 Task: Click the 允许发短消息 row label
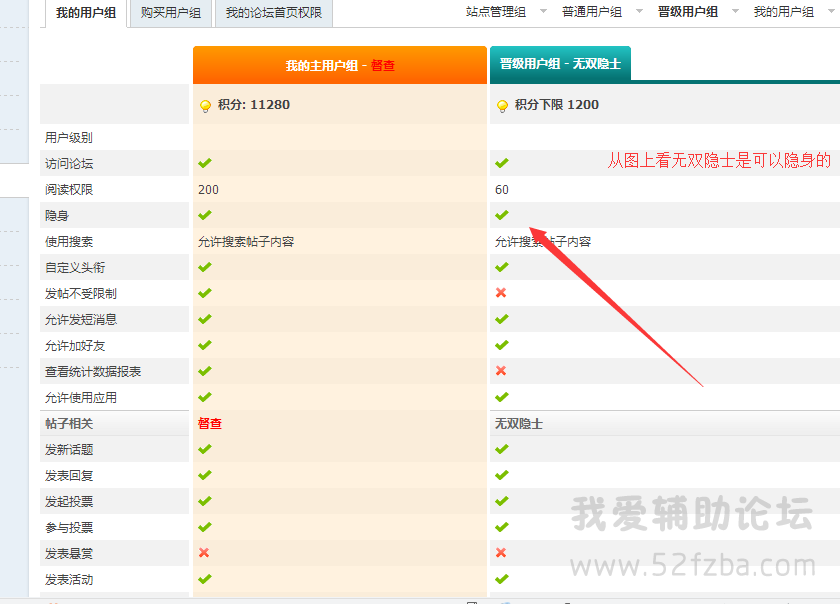click(81, 319)
